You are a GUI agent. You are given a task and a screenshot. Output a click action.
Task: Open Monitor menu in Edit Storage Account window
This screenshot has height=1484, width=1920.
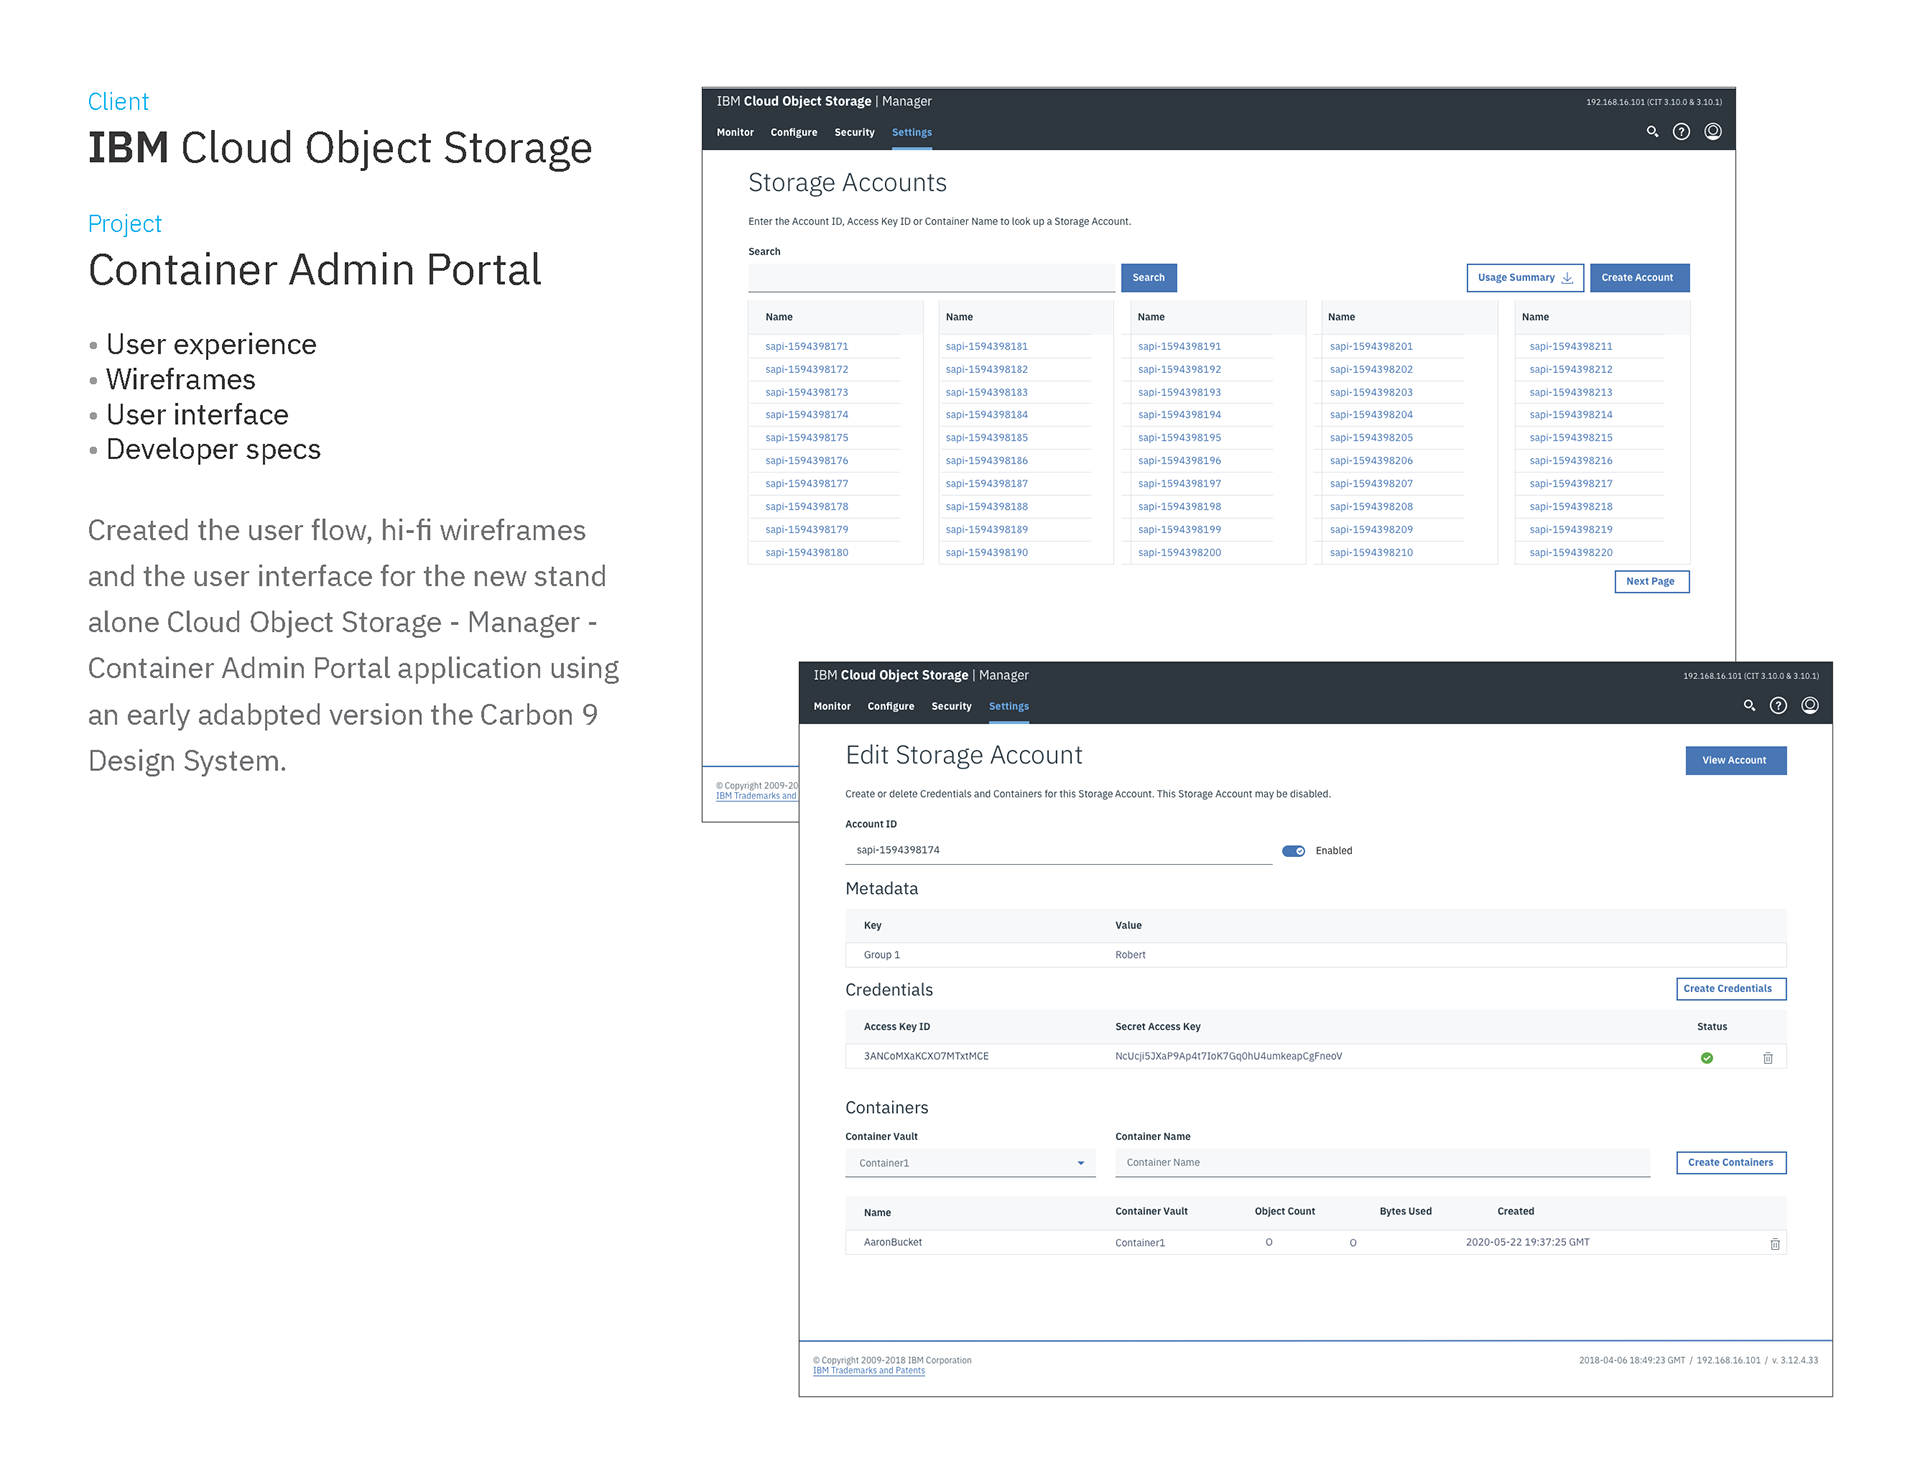[x=832, y=707]
